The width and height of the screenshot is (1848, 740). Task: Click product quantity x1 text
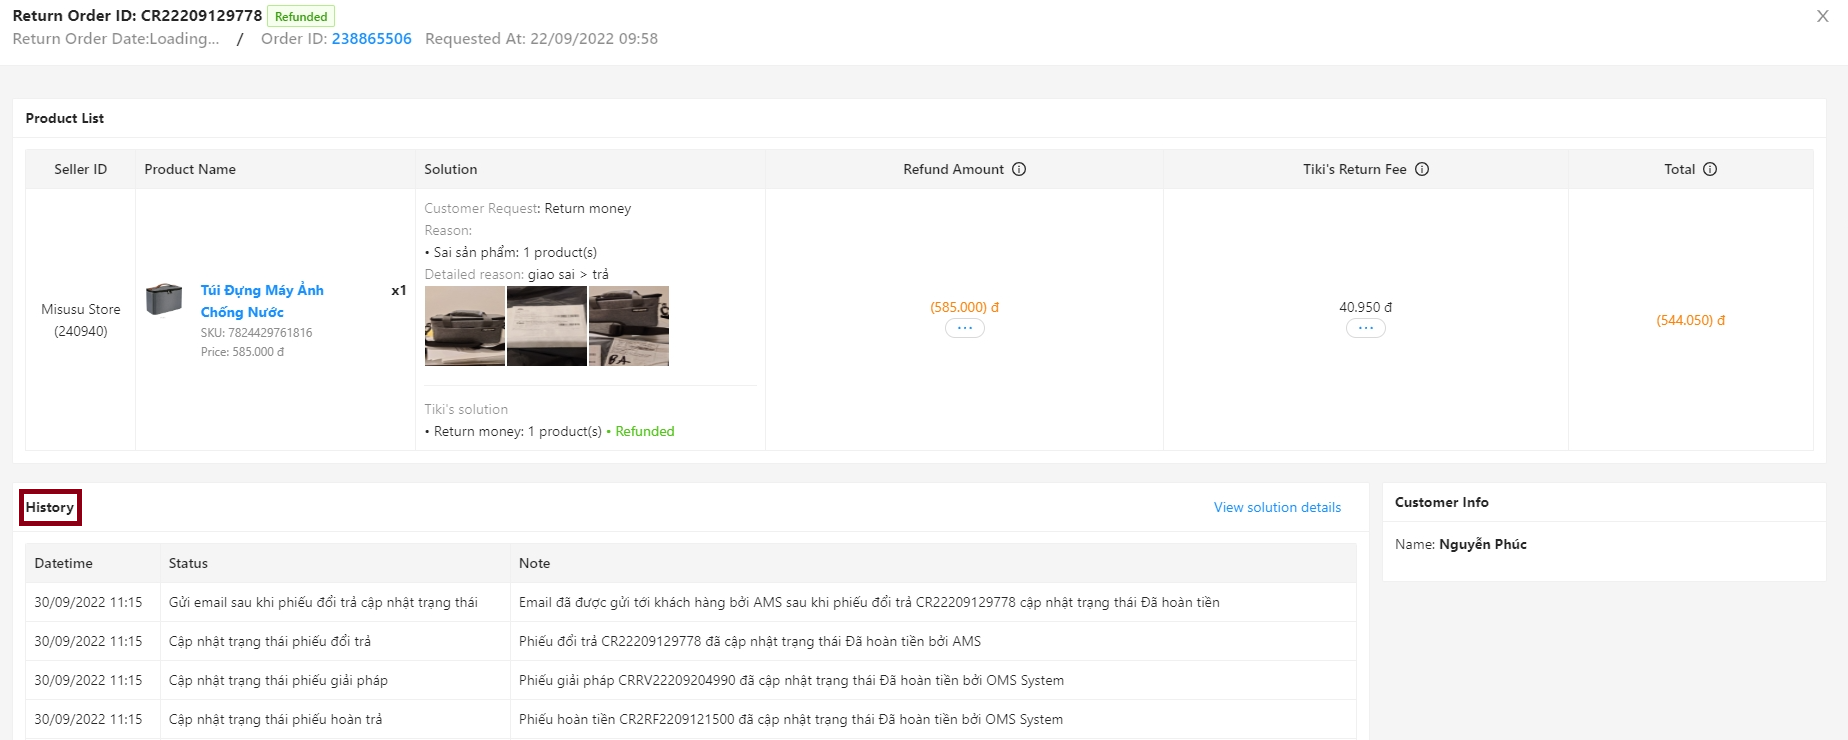click(x=399, y=290)
